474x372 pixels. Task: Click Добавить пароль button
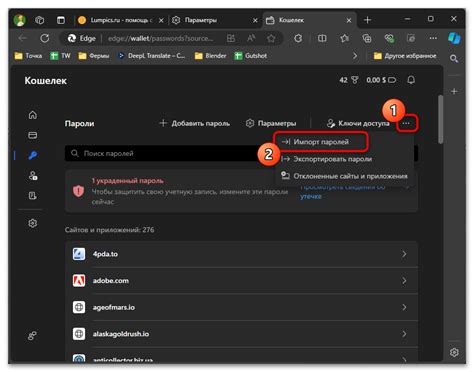point(195,123)
